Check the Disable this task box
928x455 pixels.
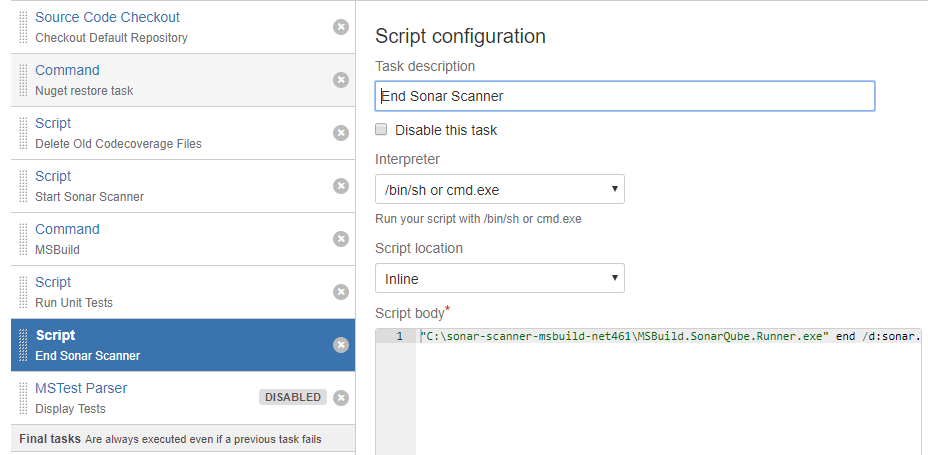coord(381,130)
